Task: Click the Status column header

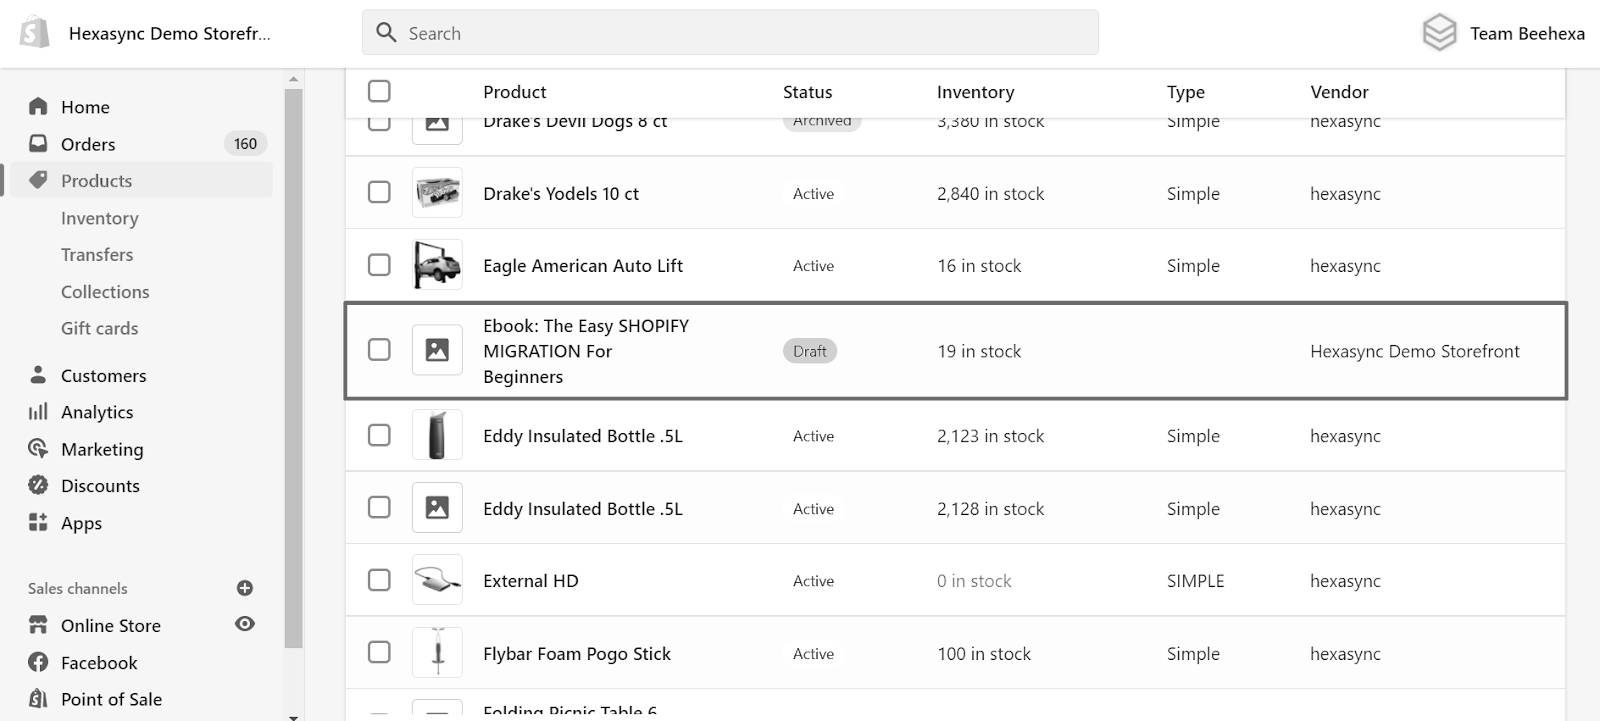Action: tap(808, 92)
